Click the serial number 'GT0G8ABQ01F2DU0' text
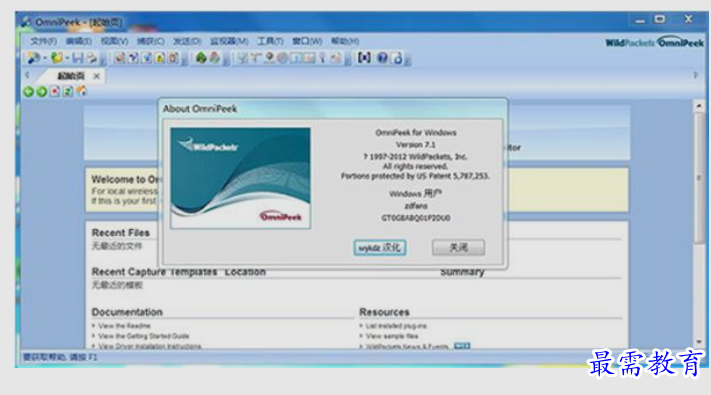 point(416,218)
